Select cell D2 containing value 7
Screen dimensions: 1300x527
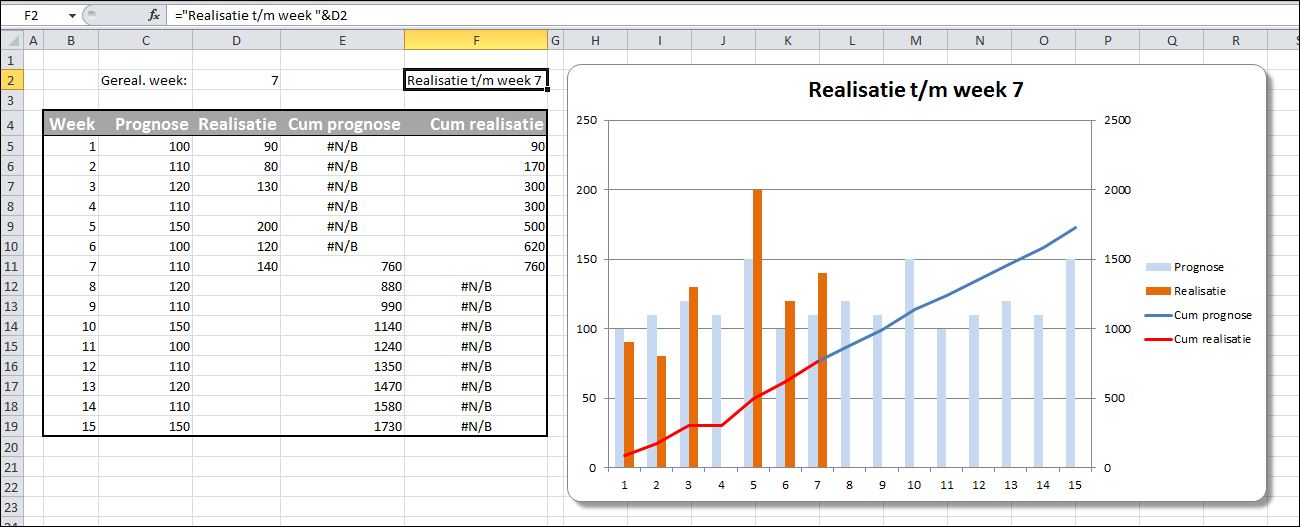[236, 80]
